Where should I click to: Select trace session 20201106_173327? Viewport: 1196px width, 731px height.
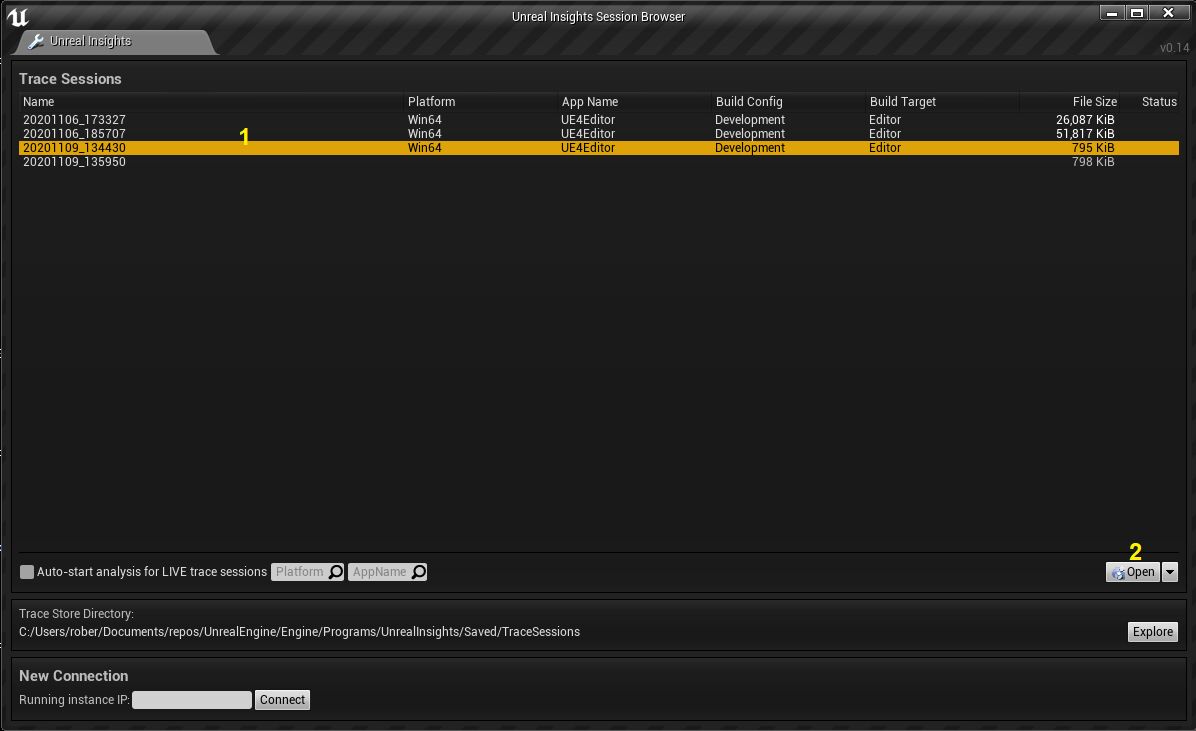[x=200, y=119]
